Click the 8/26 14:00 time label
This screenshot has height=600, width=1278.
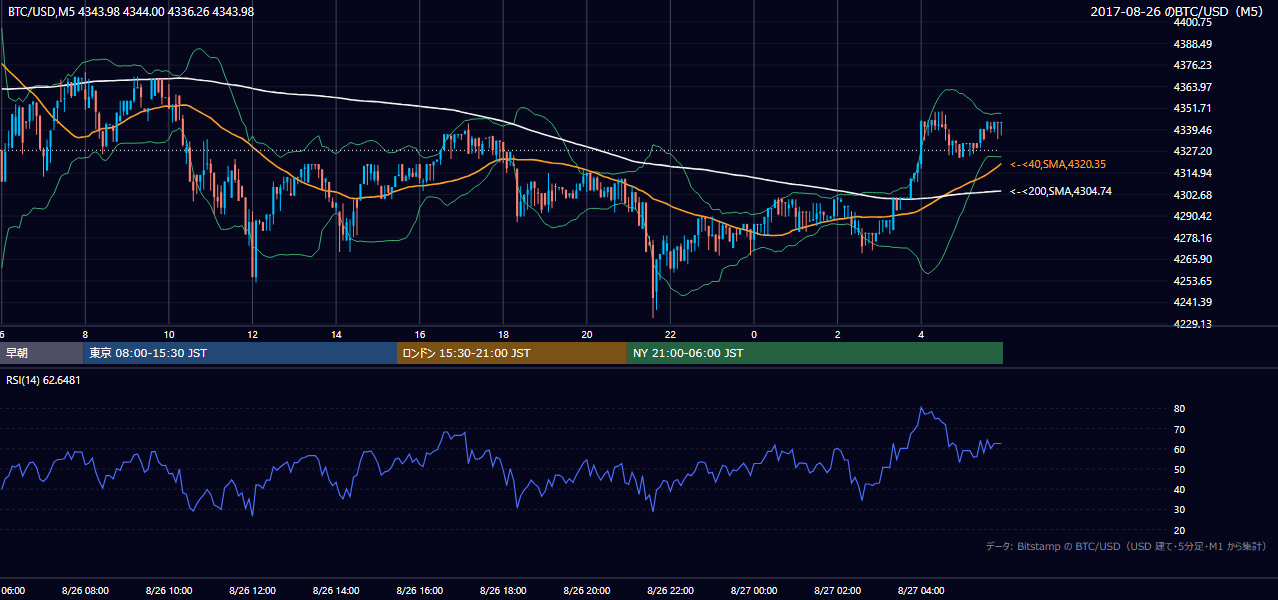click(x=336, y=591)
